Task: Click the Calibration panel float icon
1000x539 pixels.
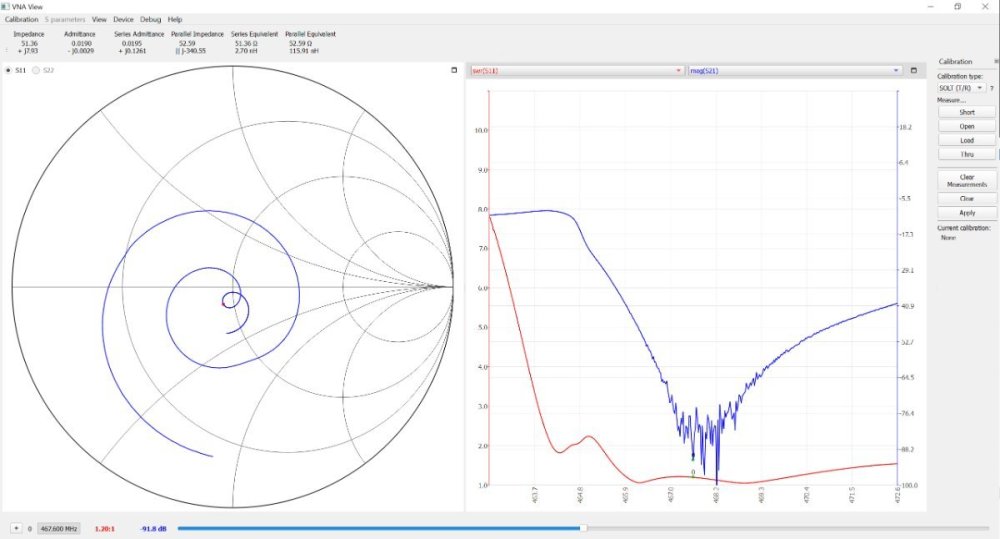Action: (995, 62)
